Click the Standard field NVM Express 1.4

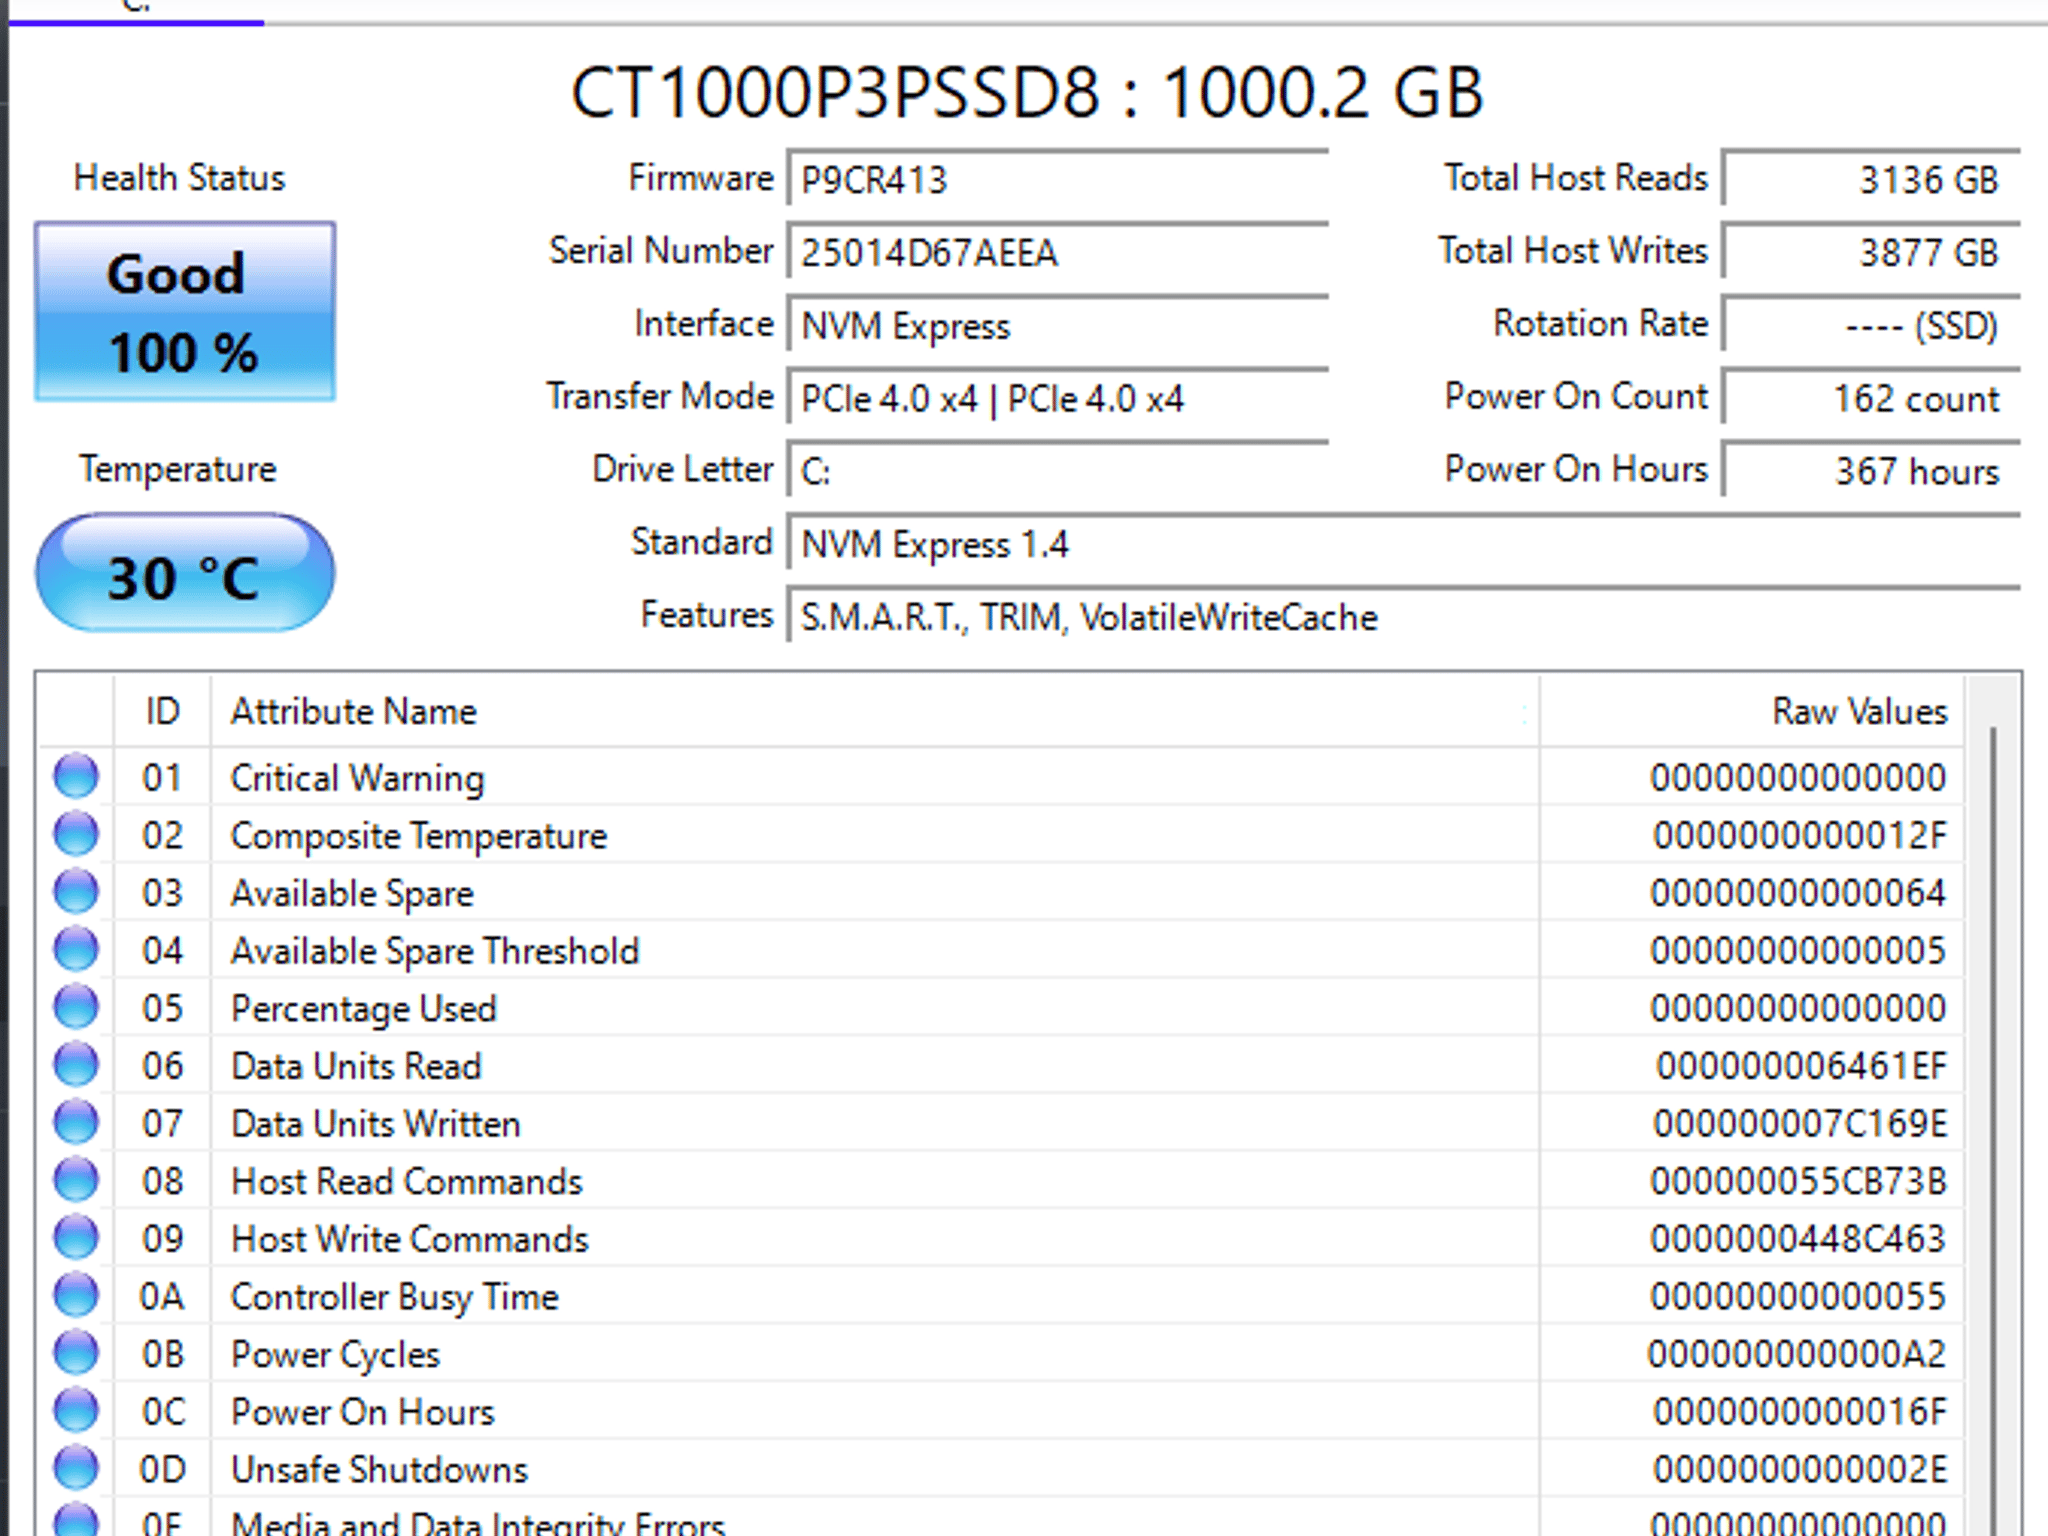[x=1404, y=544]
